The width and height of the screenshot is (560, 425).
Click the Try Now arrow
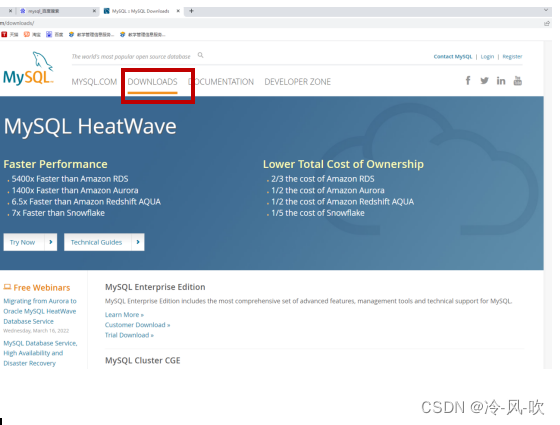click(51, 242)
